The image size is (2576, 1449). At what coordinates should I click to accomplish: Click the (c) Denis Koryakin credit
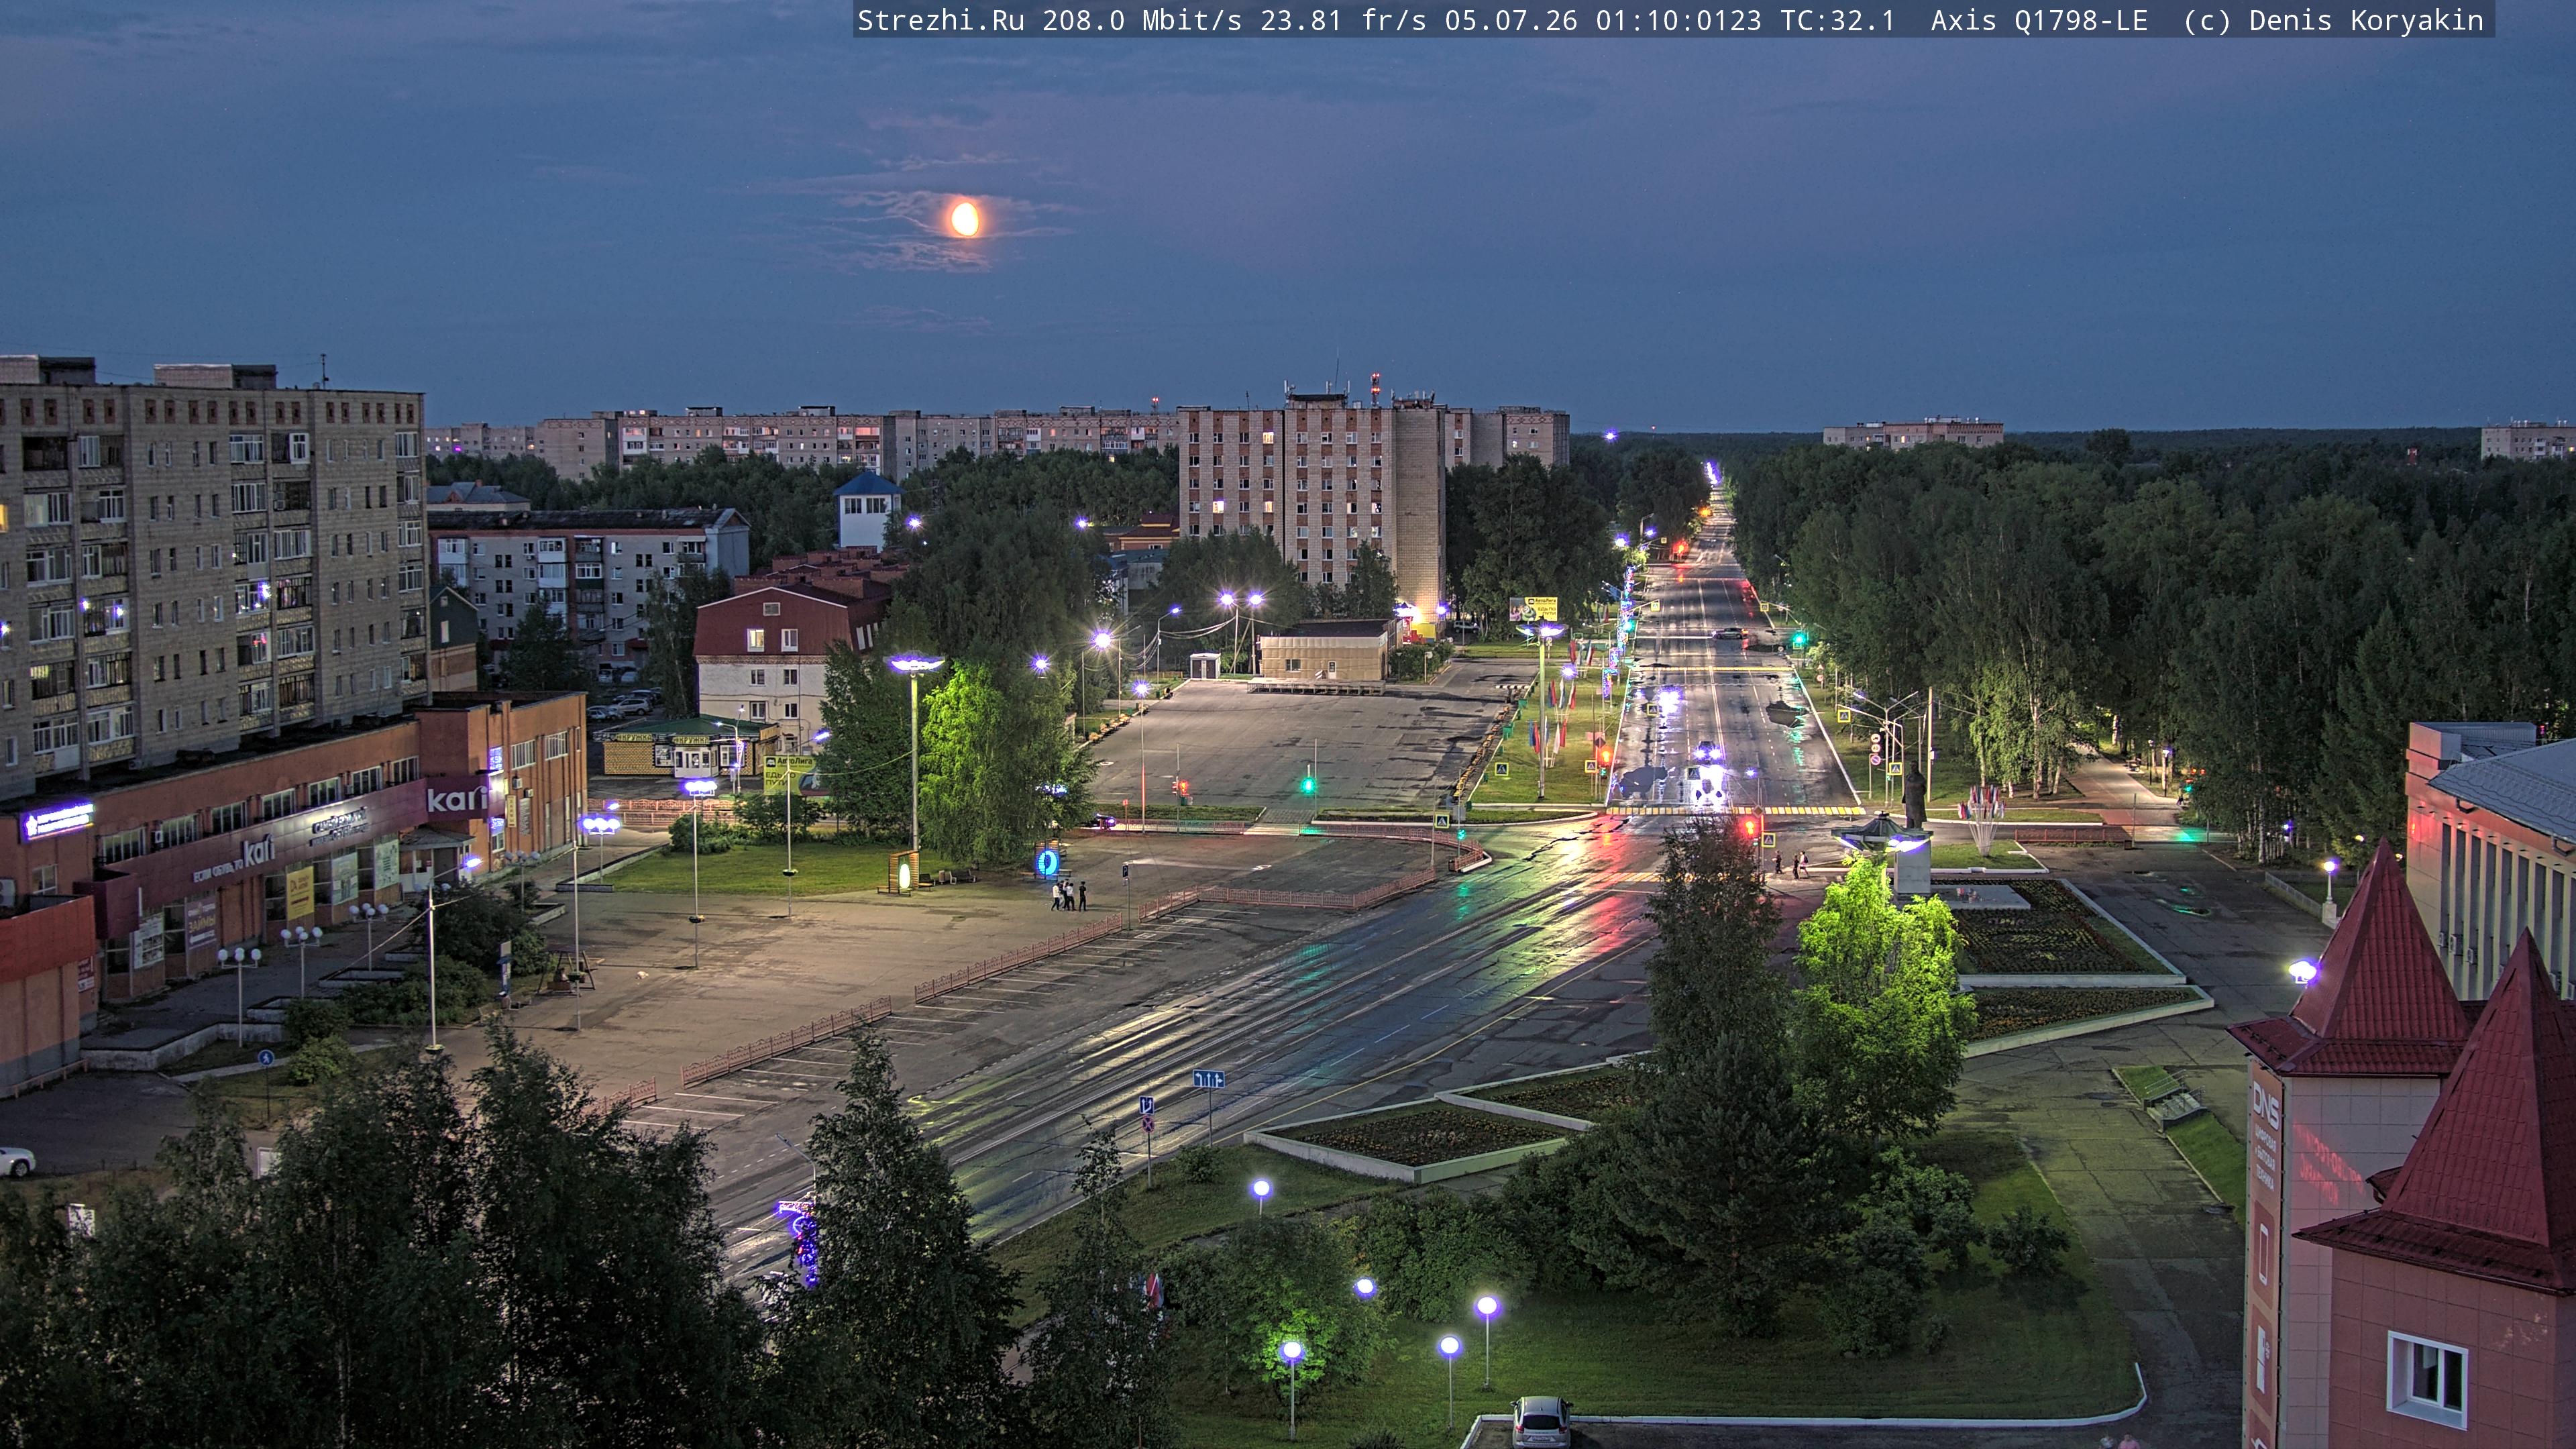click(2333, 21)
